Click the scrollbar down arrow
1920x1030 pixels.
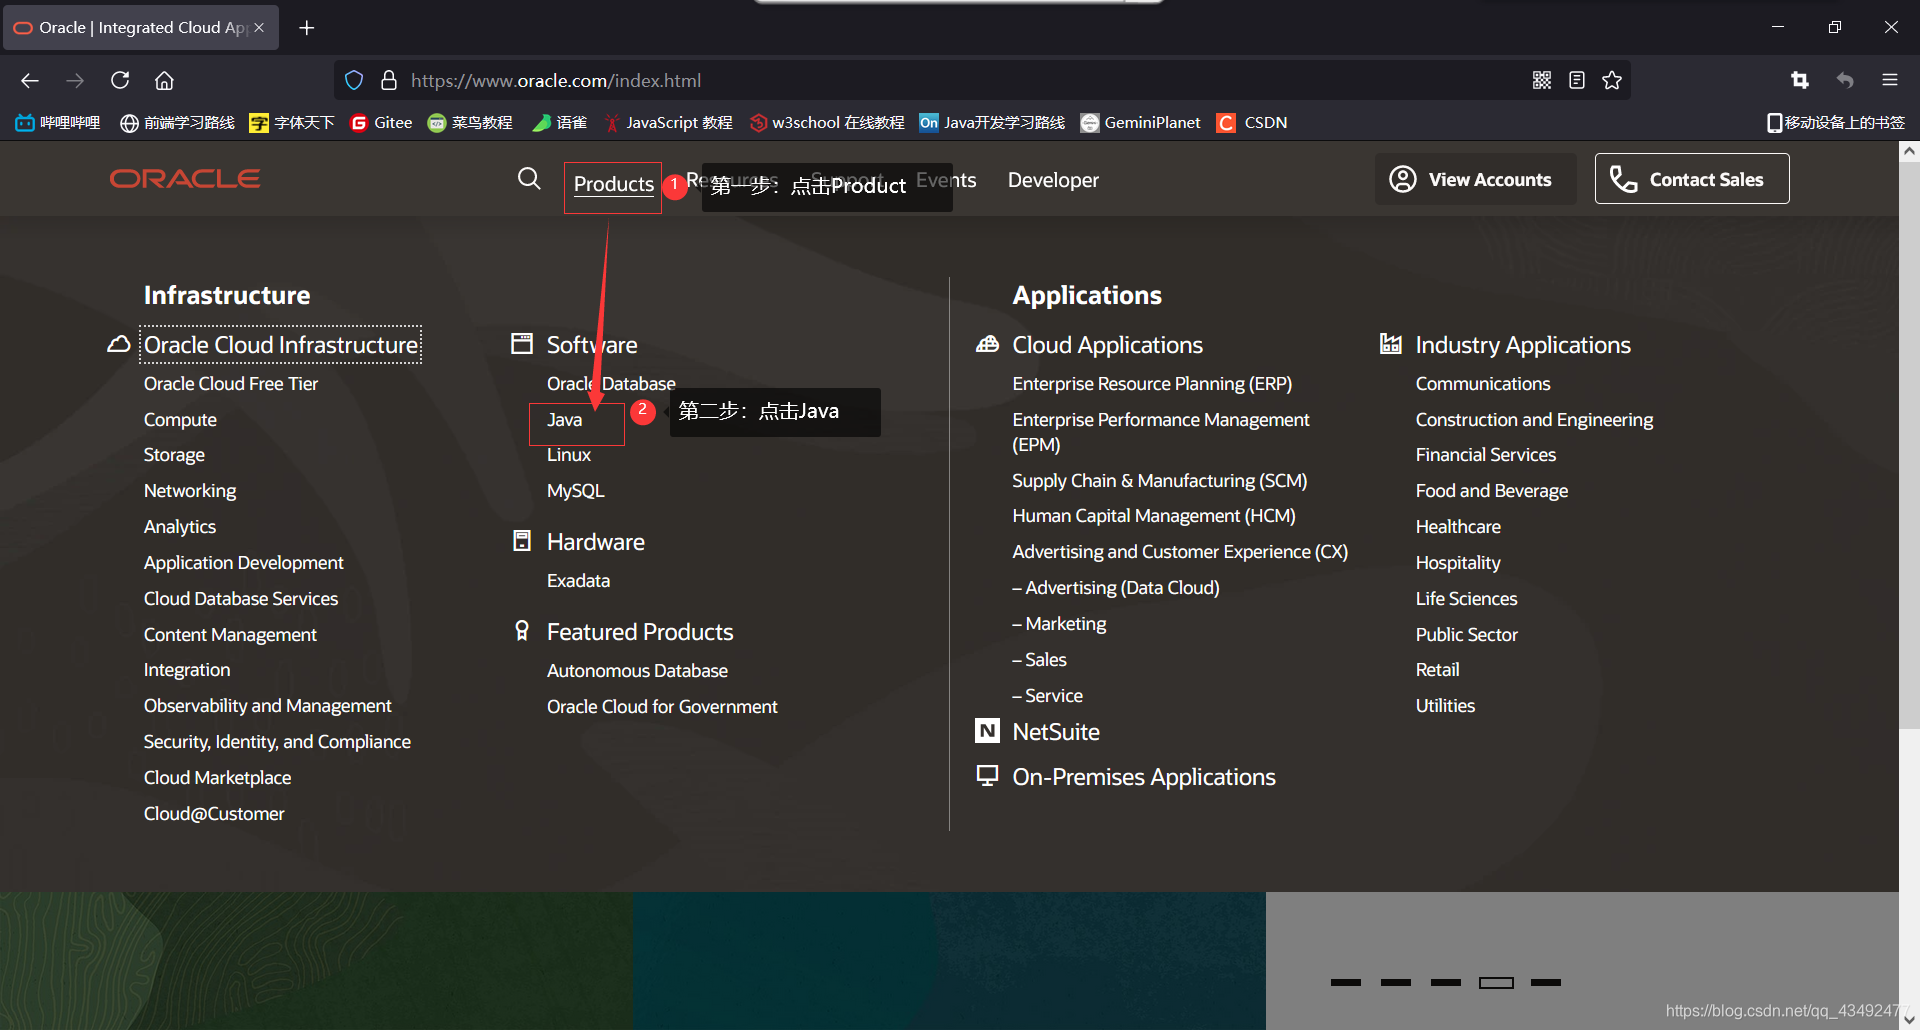1909,1019
